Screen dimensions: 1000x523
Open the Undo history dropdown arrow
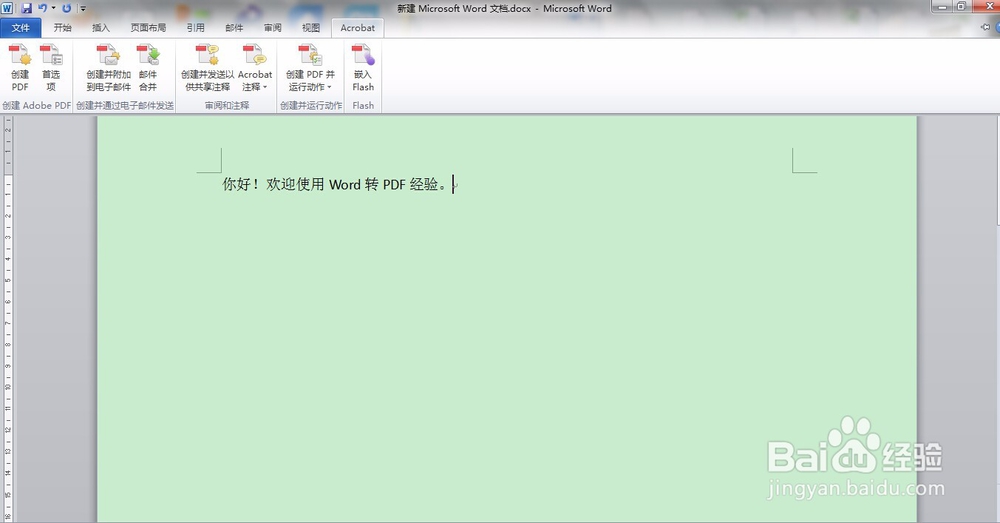pos(53,8)
